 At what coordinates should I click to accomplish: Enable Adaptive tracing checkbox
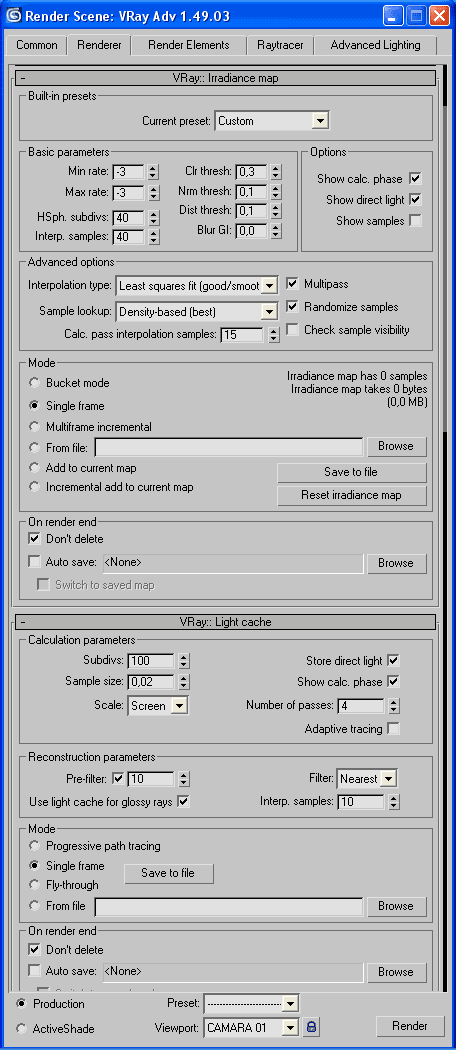[x=394, y=729]
